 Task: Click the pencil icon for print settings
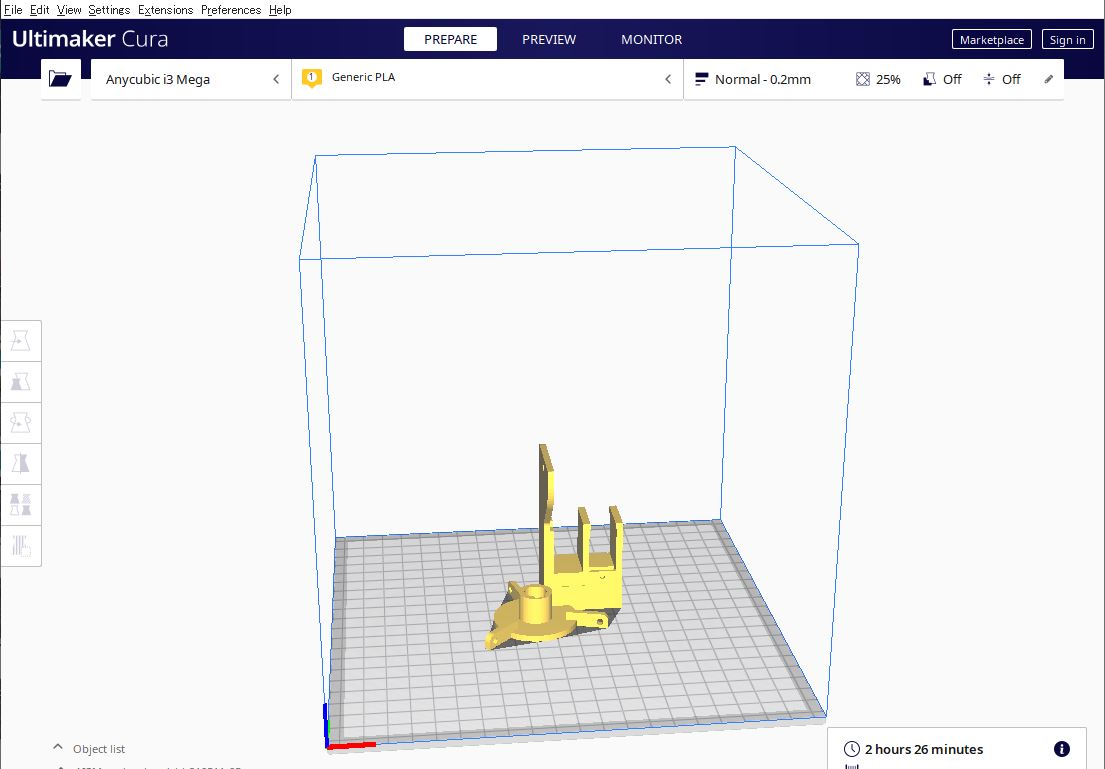pyautogui.click(x=1049, y=79)
